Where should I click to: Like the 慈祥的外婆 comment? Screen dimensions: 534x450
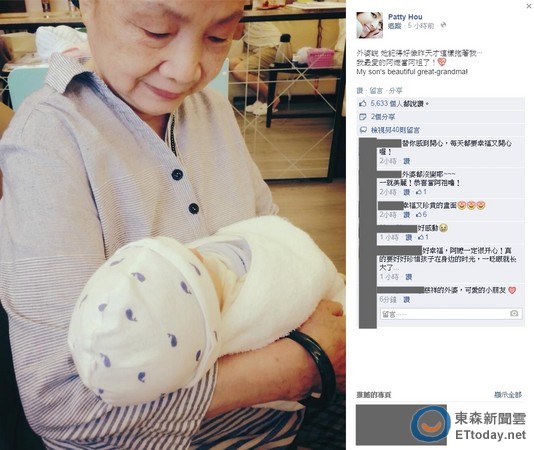click(407, 300)
